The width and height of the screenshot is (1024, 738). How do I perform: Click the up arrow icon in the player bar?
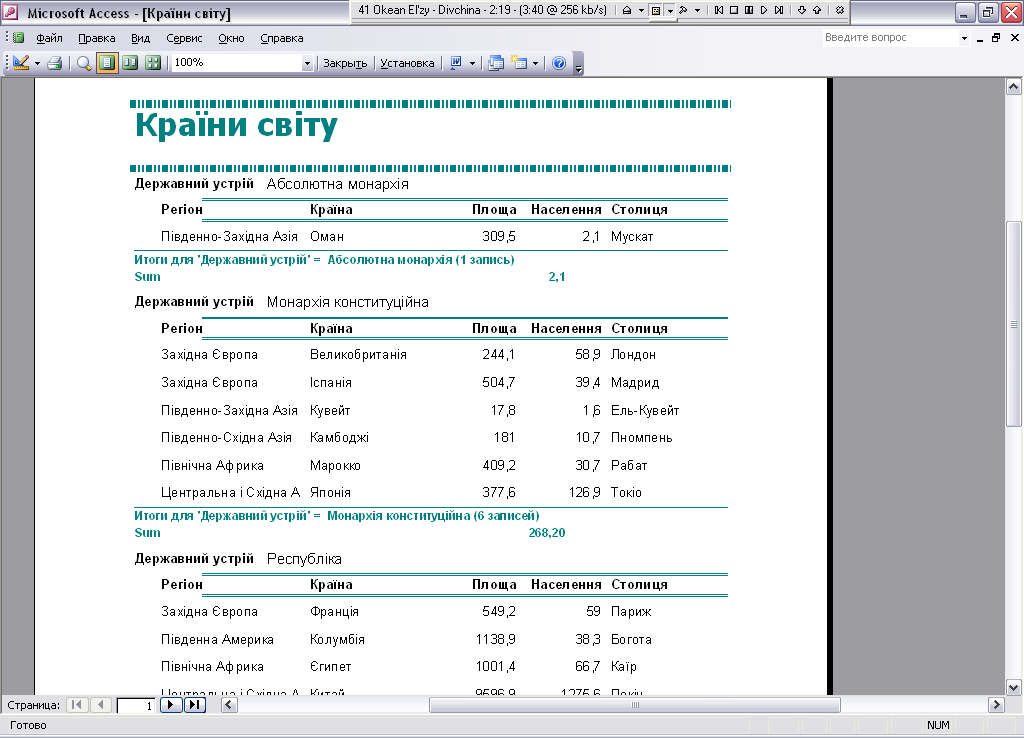tap(817, 10)
